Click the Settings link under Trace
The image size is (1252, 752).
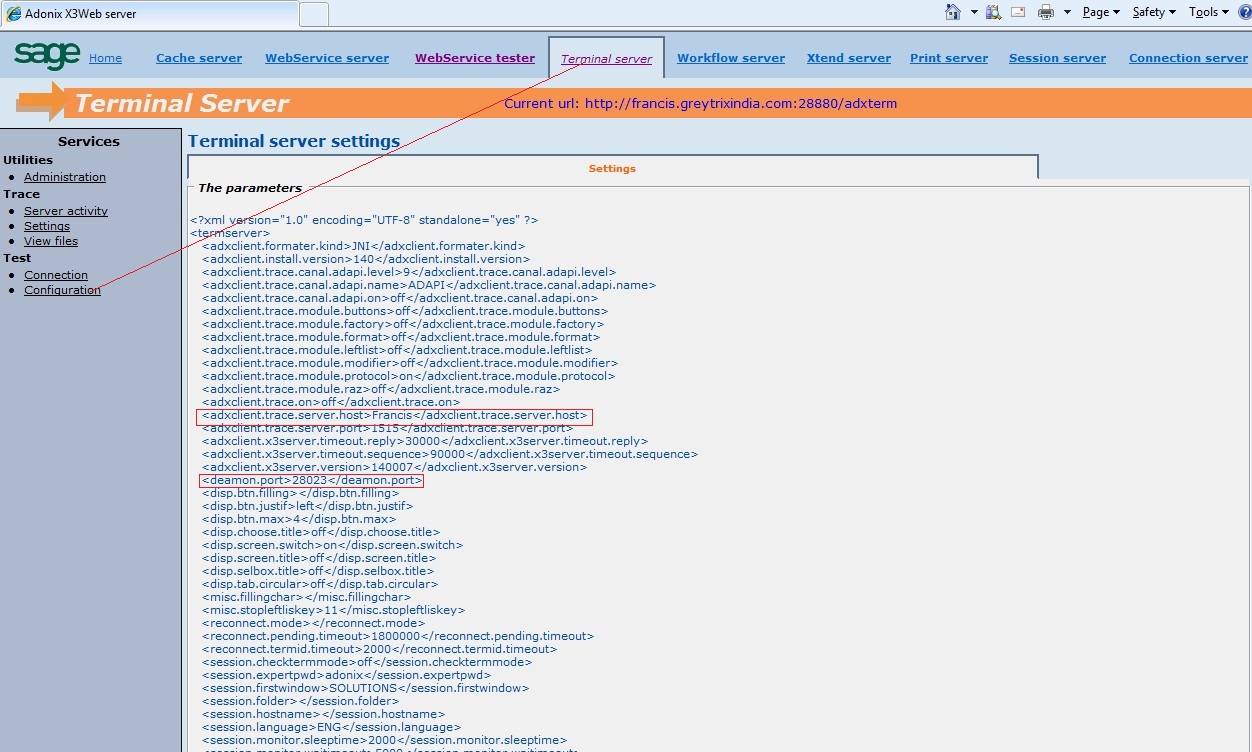point(47,226)
